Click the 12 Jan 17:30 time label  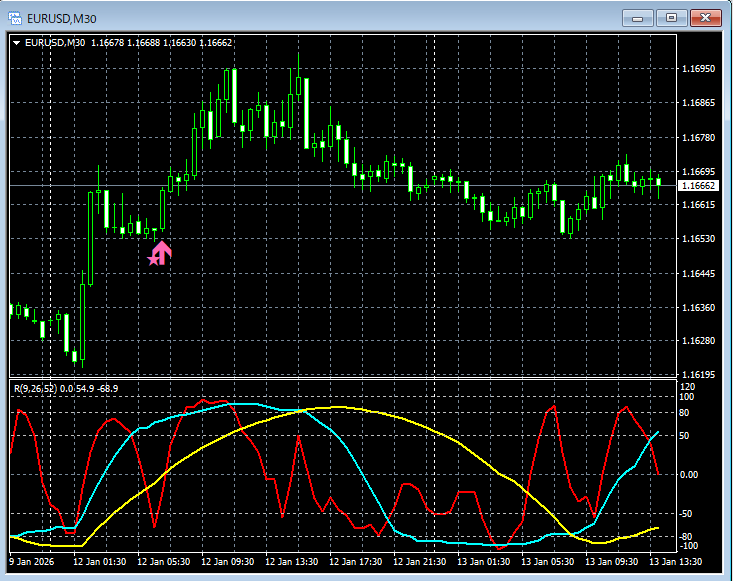(x=355, y=561)
